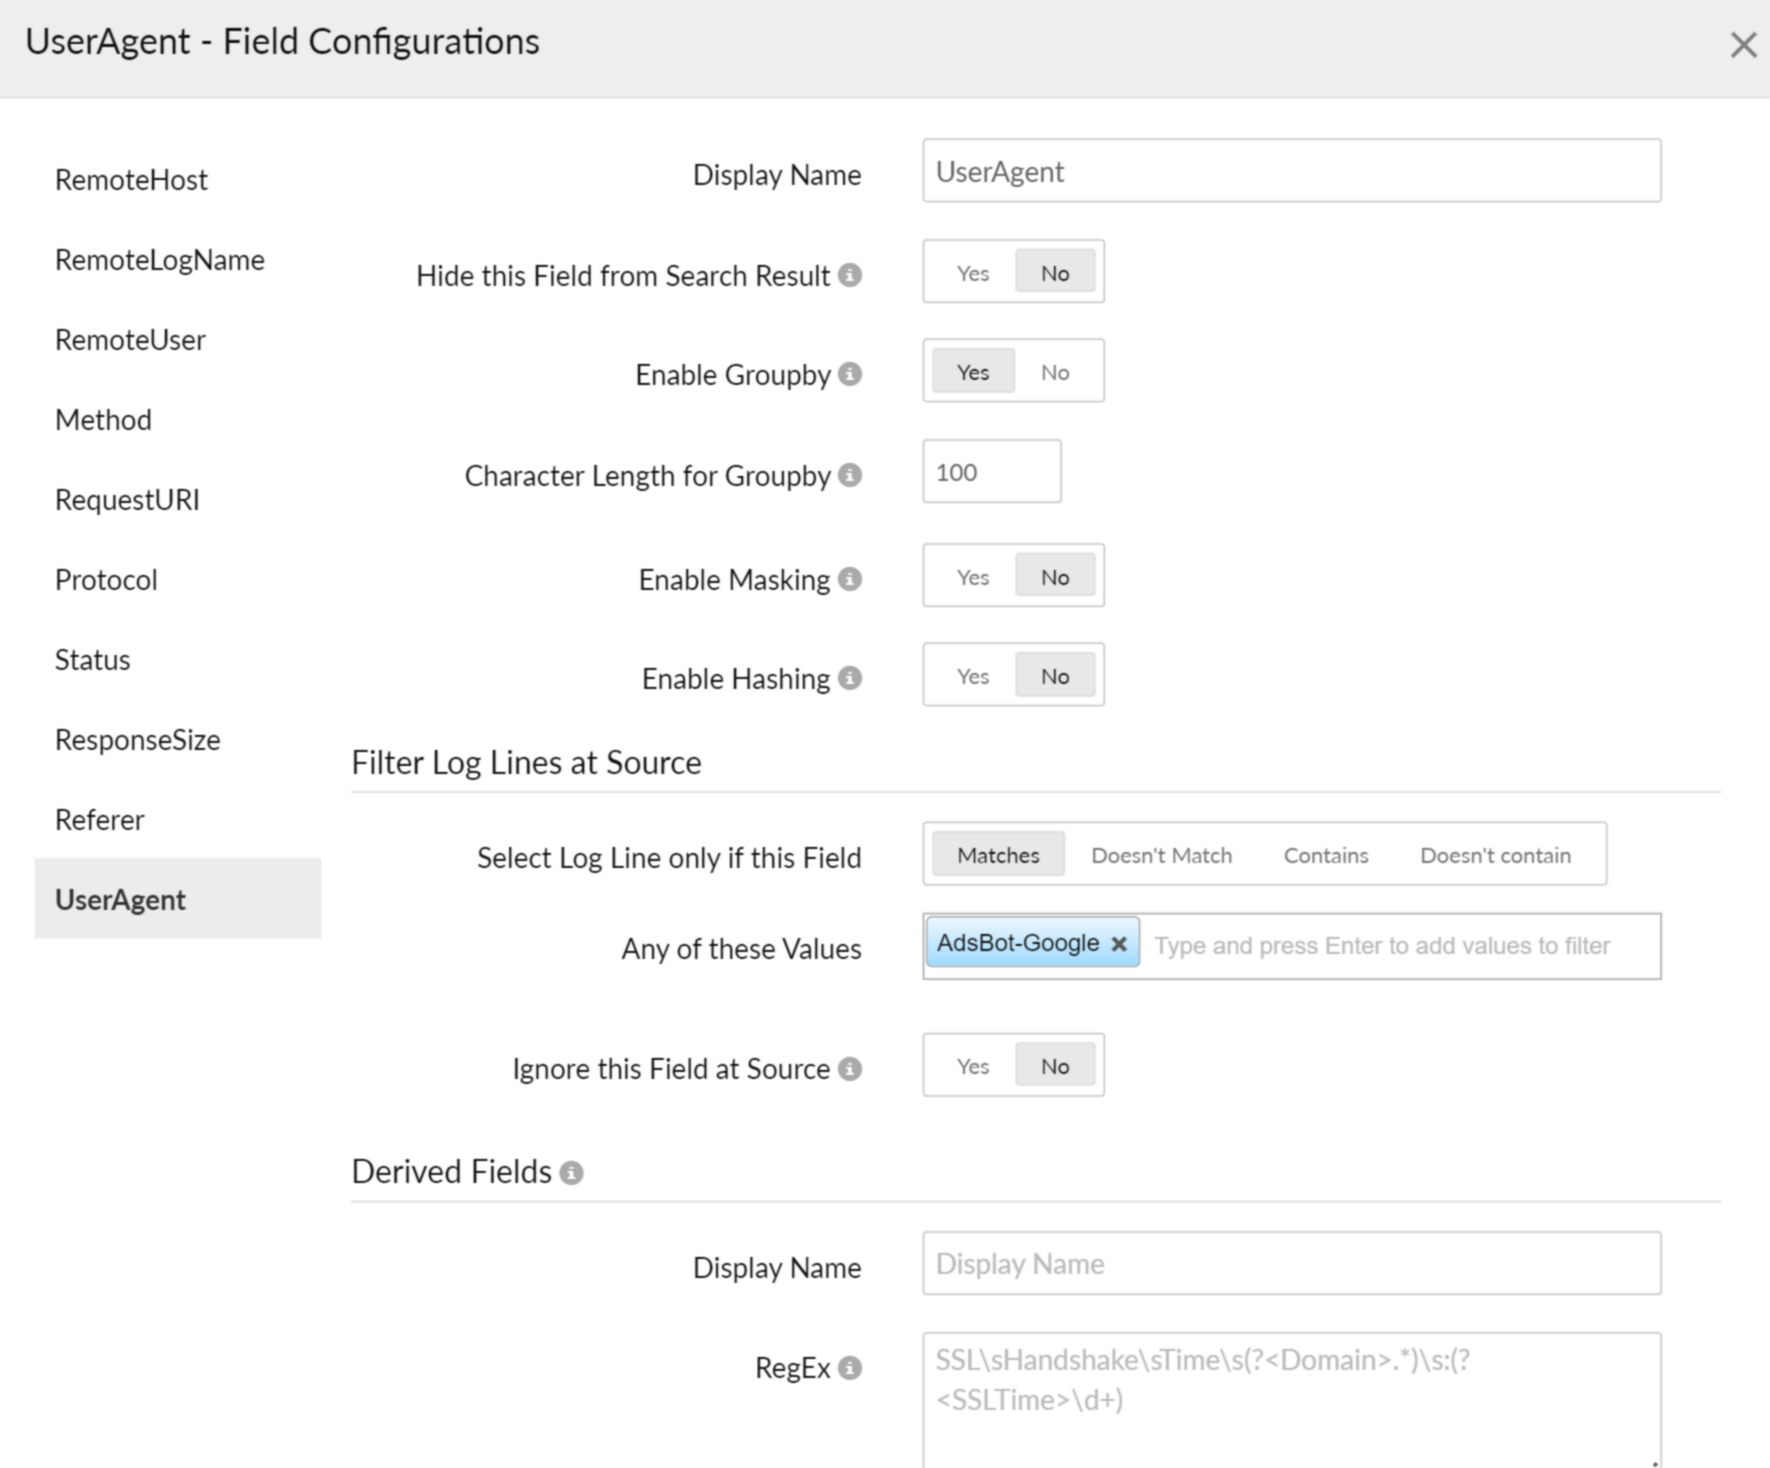Close the Field Configurations dialog
The image size is (1770, 1468).
pyautogui.click(x=1744, y=44)
